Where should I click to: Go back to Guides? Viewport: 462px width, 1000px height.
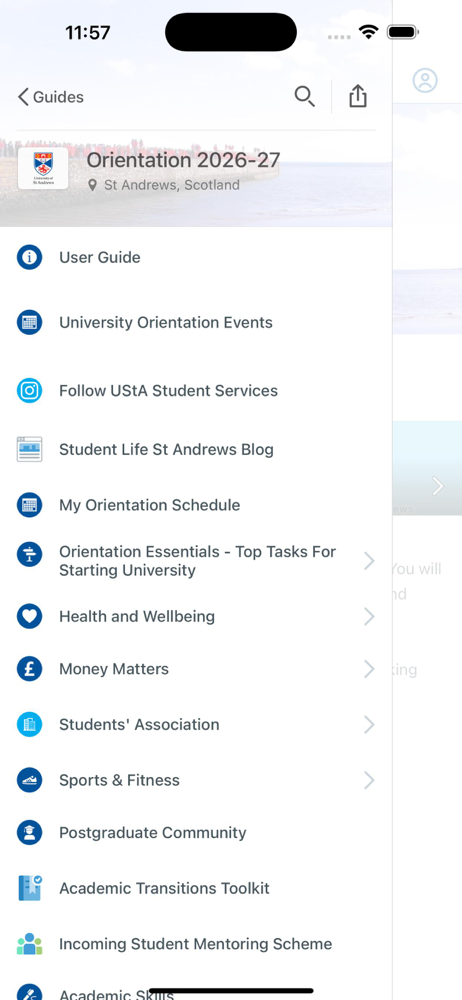pos(50,97)
